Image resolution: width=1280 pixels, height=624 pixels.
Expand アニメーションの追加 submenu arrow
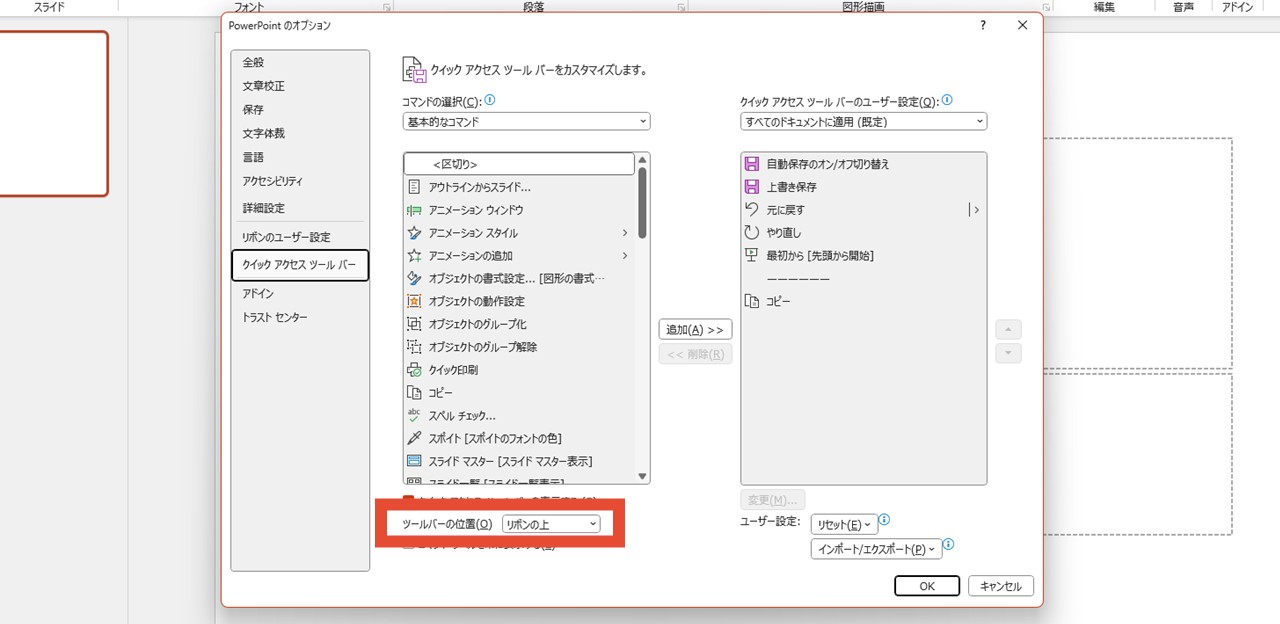coord(625,256)
